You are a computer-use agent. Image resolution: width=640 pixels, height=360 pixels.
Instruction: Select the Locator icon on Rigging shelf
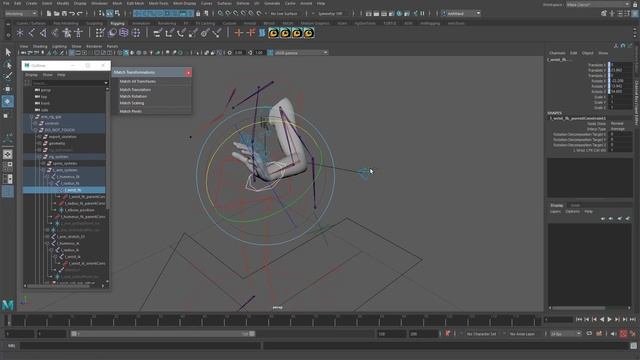[20, 33]
